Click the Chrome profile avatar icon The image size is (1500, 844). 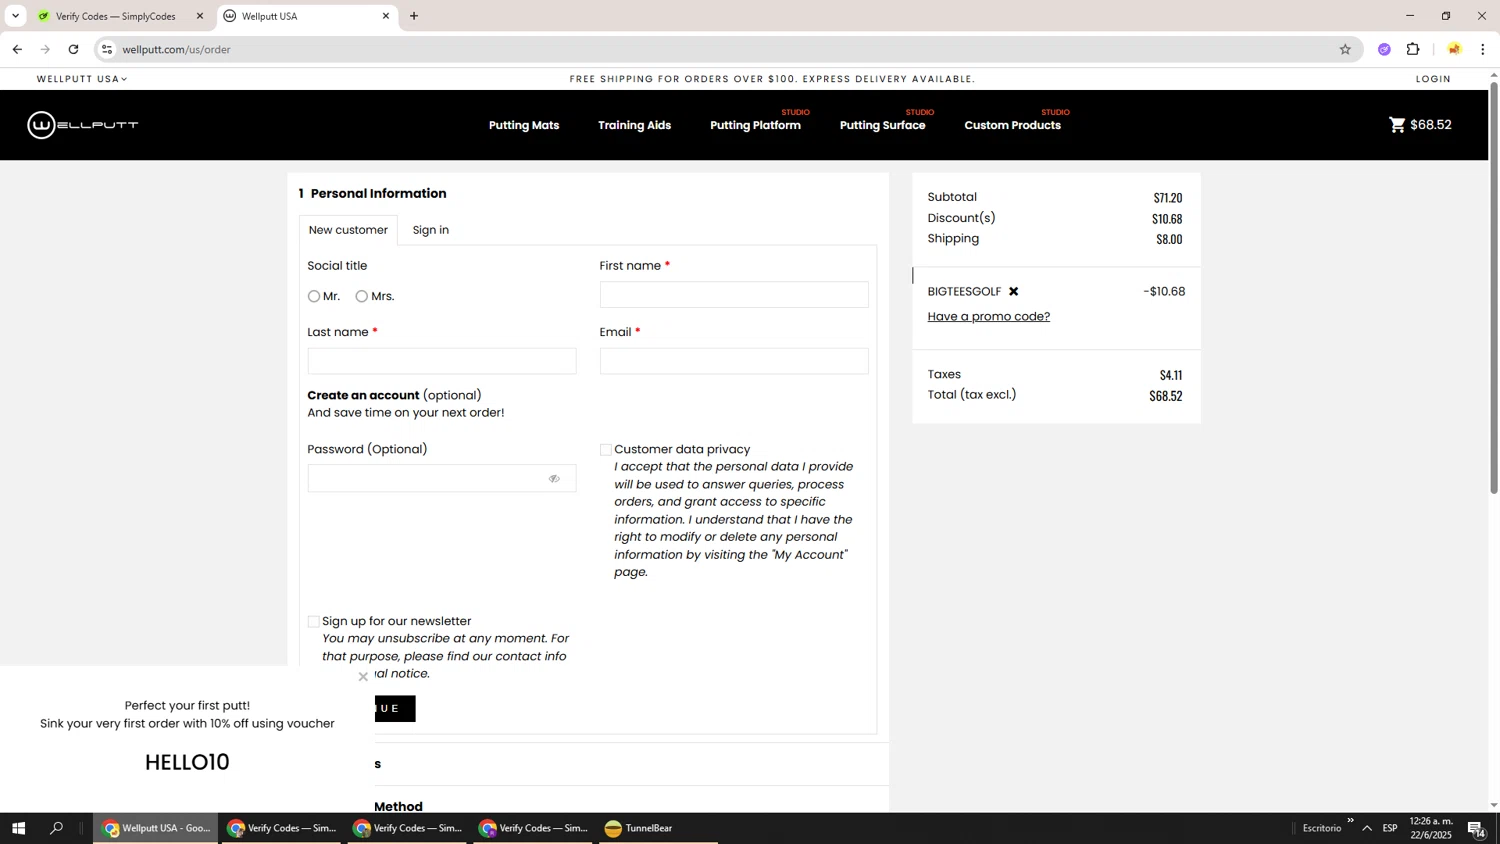[1454, 49]
